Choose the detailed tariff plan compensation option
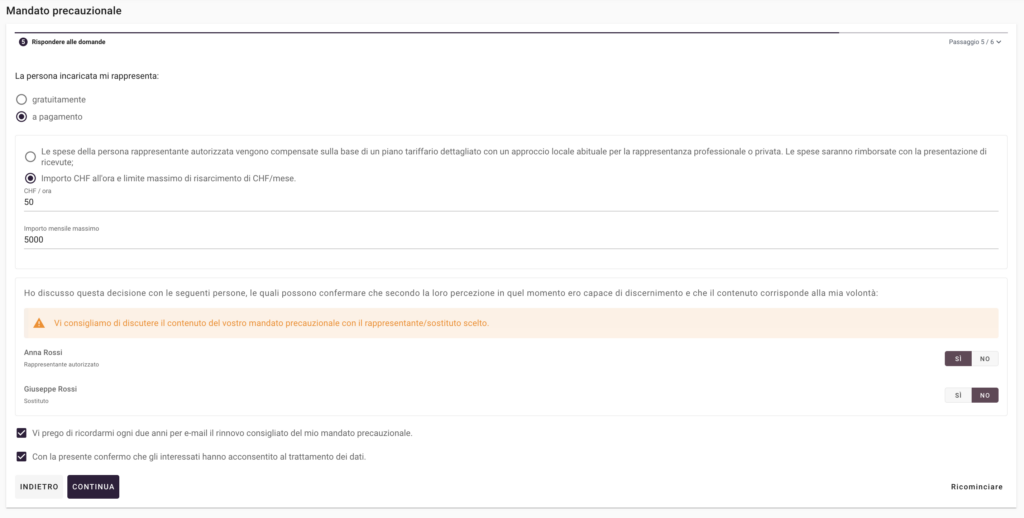Screen dimensions: 1024x518 click(x=30, y=156)
